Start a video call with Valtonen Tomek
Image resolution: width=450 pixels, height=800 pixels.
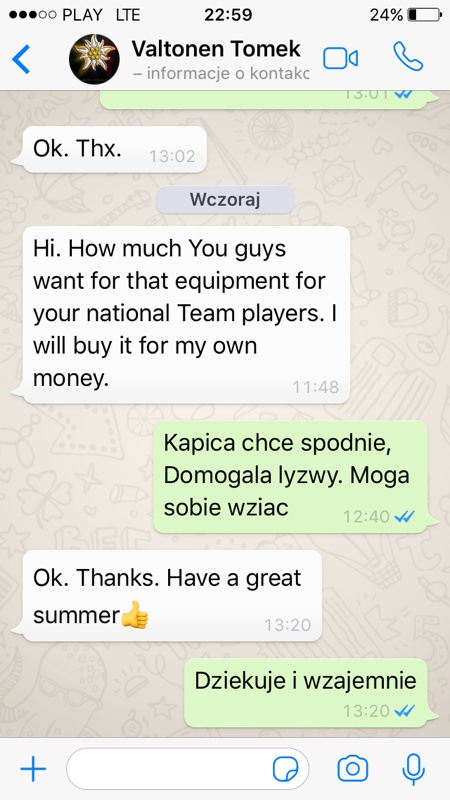pyautogui.click(x=340, y=59)
